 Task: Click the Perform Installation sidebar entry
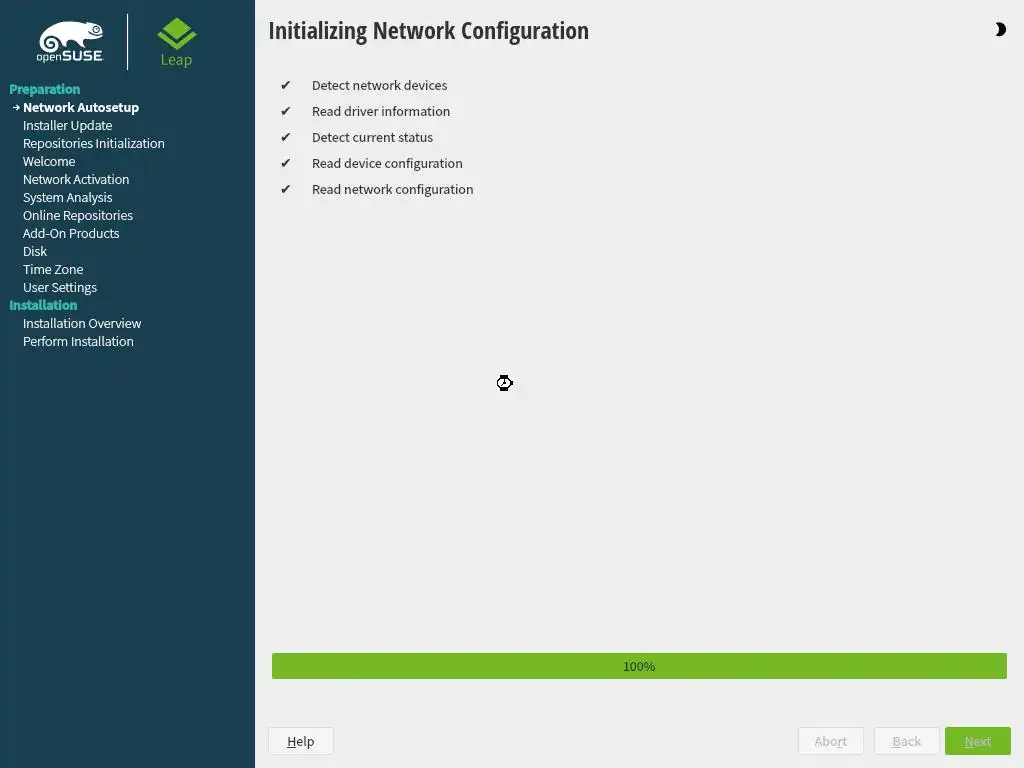[78, 342]
